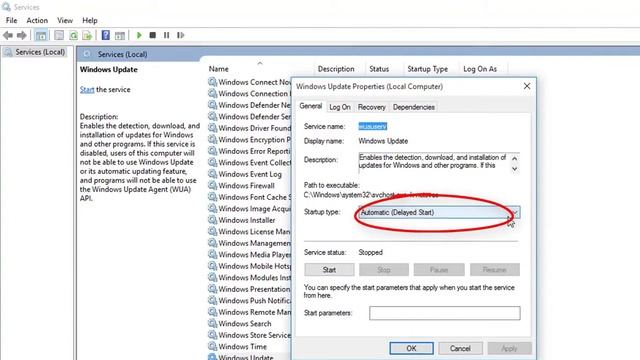The image size is (640, 360).
Task: Sort by the Startup Type column header
Action: point(427,69)
